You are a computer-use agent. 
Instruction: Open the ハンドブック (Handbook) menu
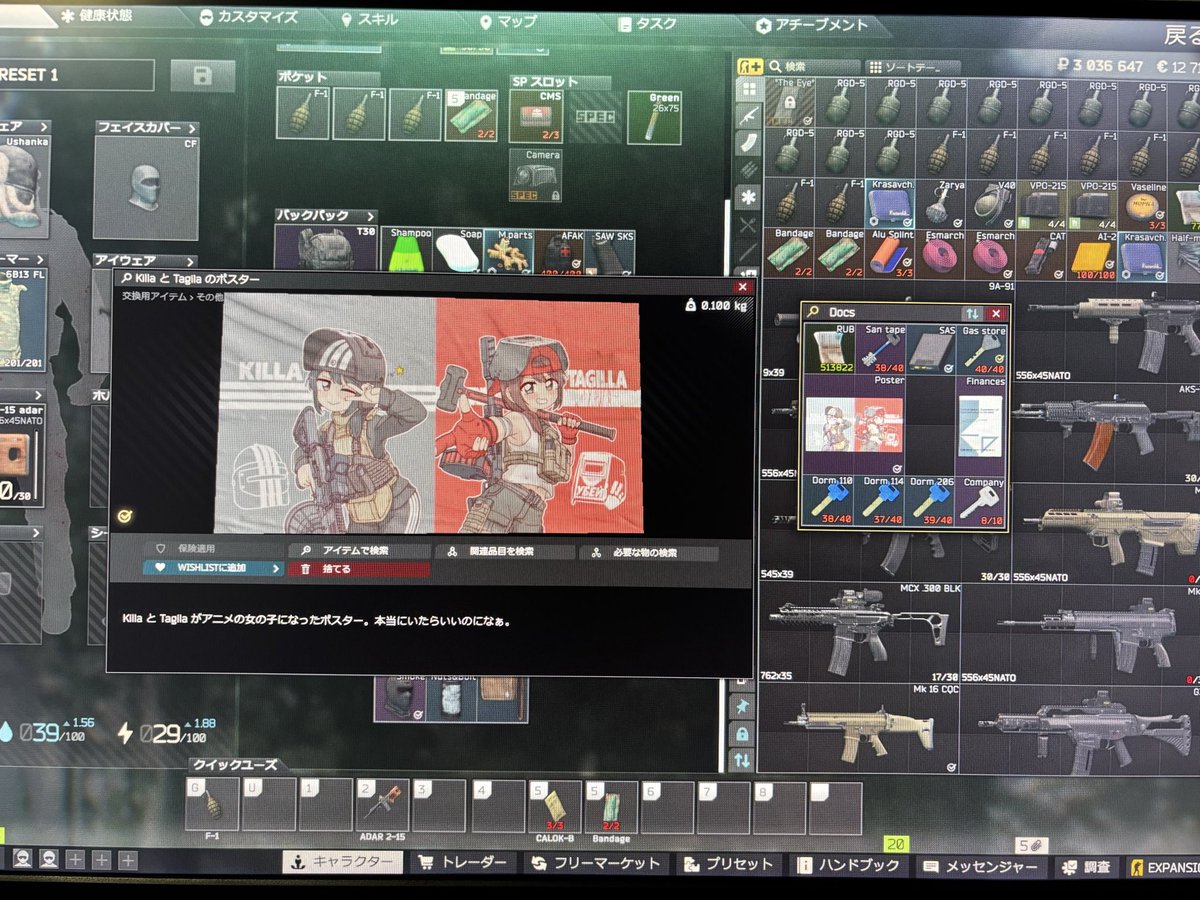coord(850,864)
